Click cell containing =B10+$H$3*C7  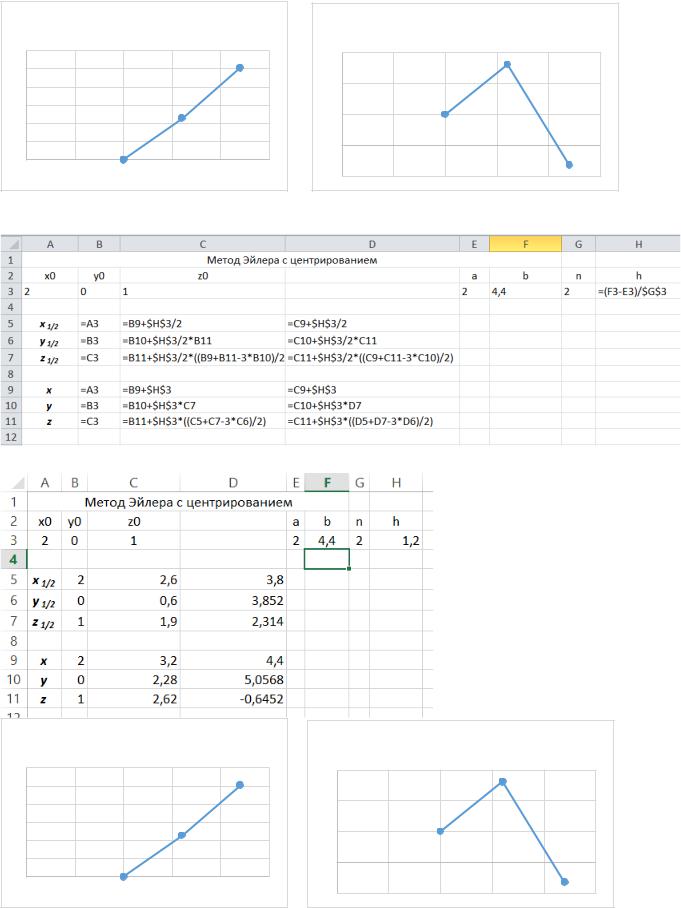click(202, 405)
